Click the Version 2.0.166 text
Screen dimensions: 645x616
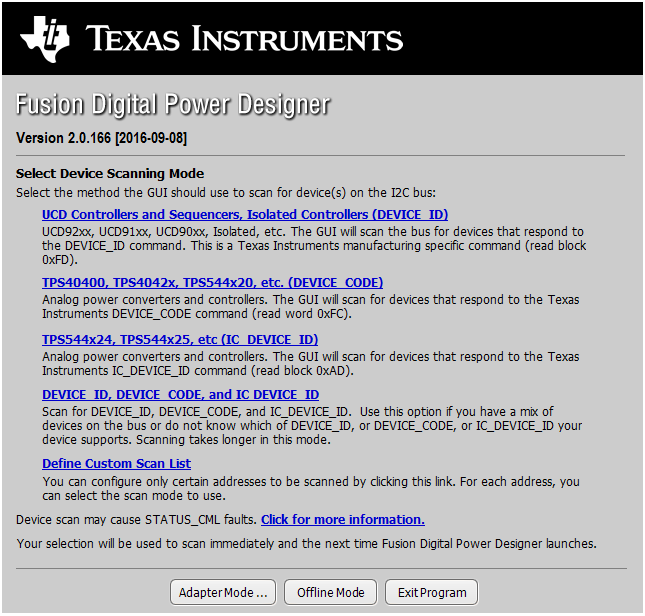[x=101, y=136]
